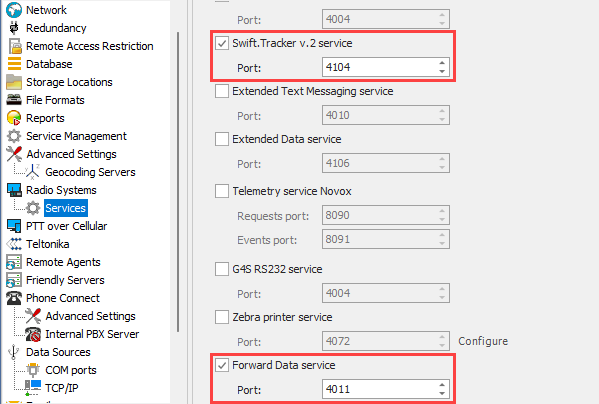Screen dimensions: 599x404
Task: Click the Zebra printer port field 4072
Action: click(386, 341)
